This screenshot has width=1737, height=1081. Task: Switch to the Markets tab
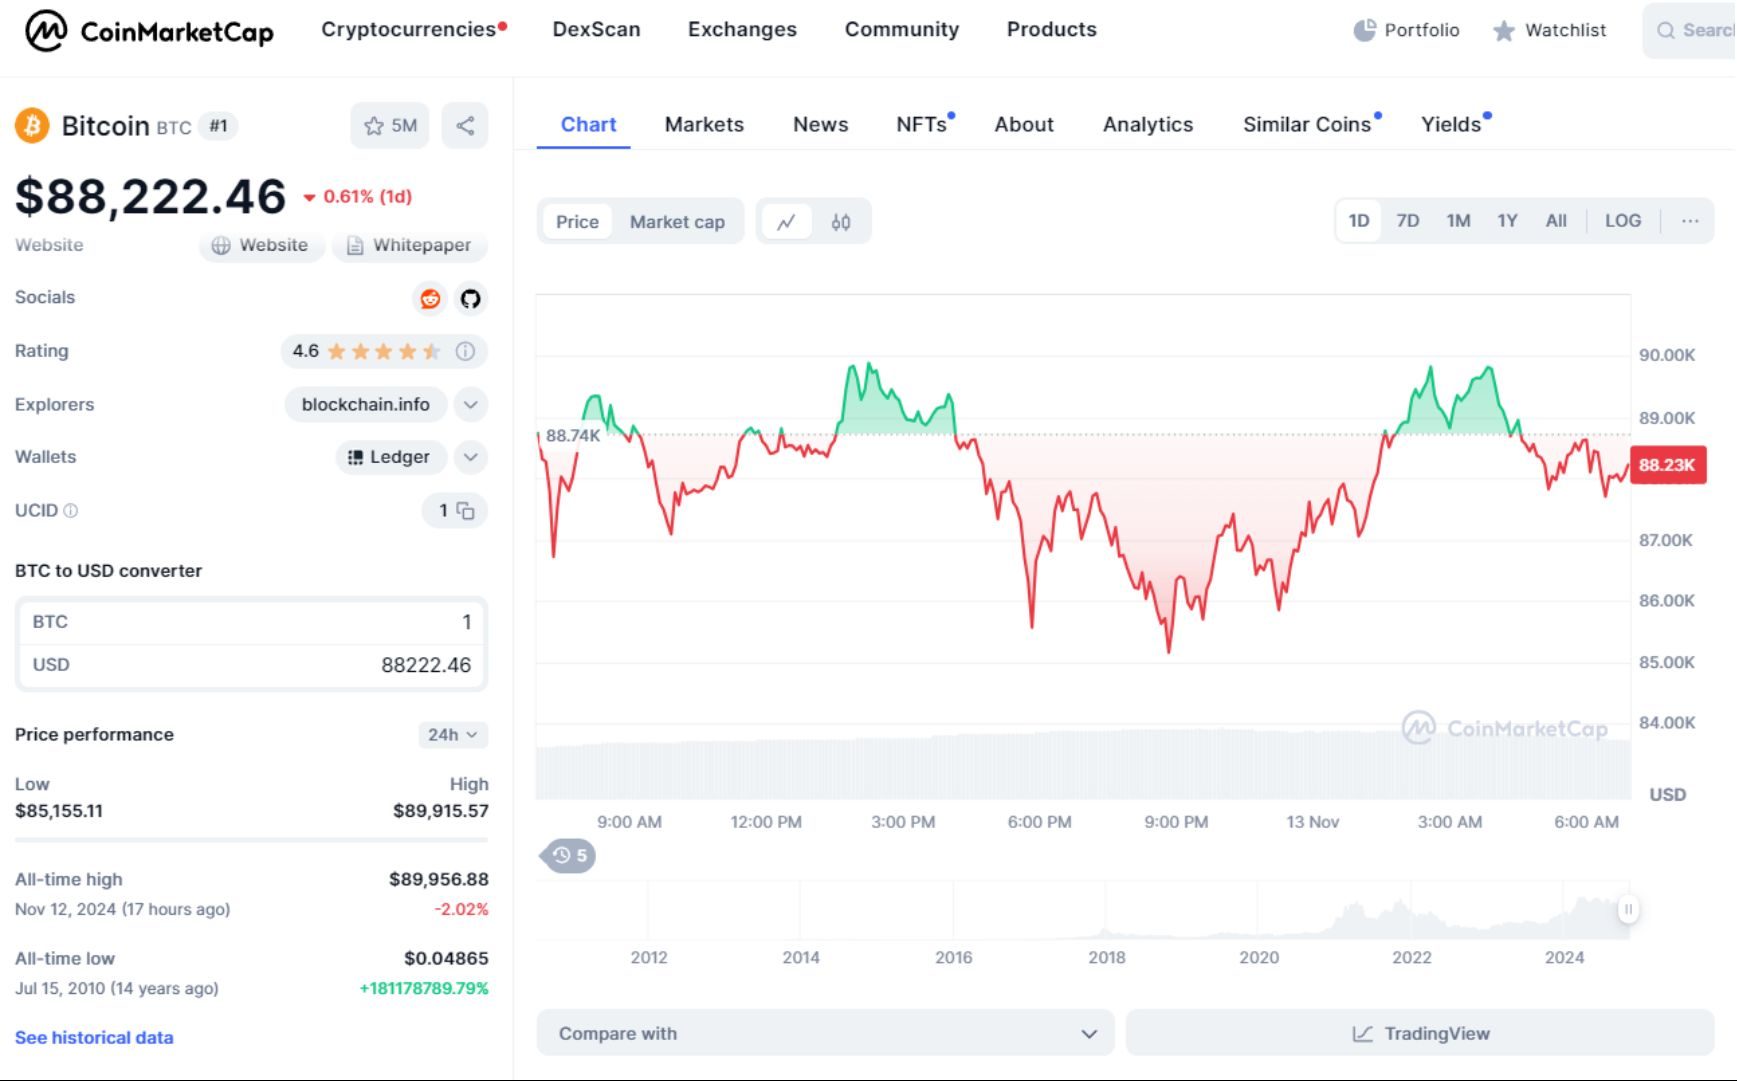click(x=703, y=124)
